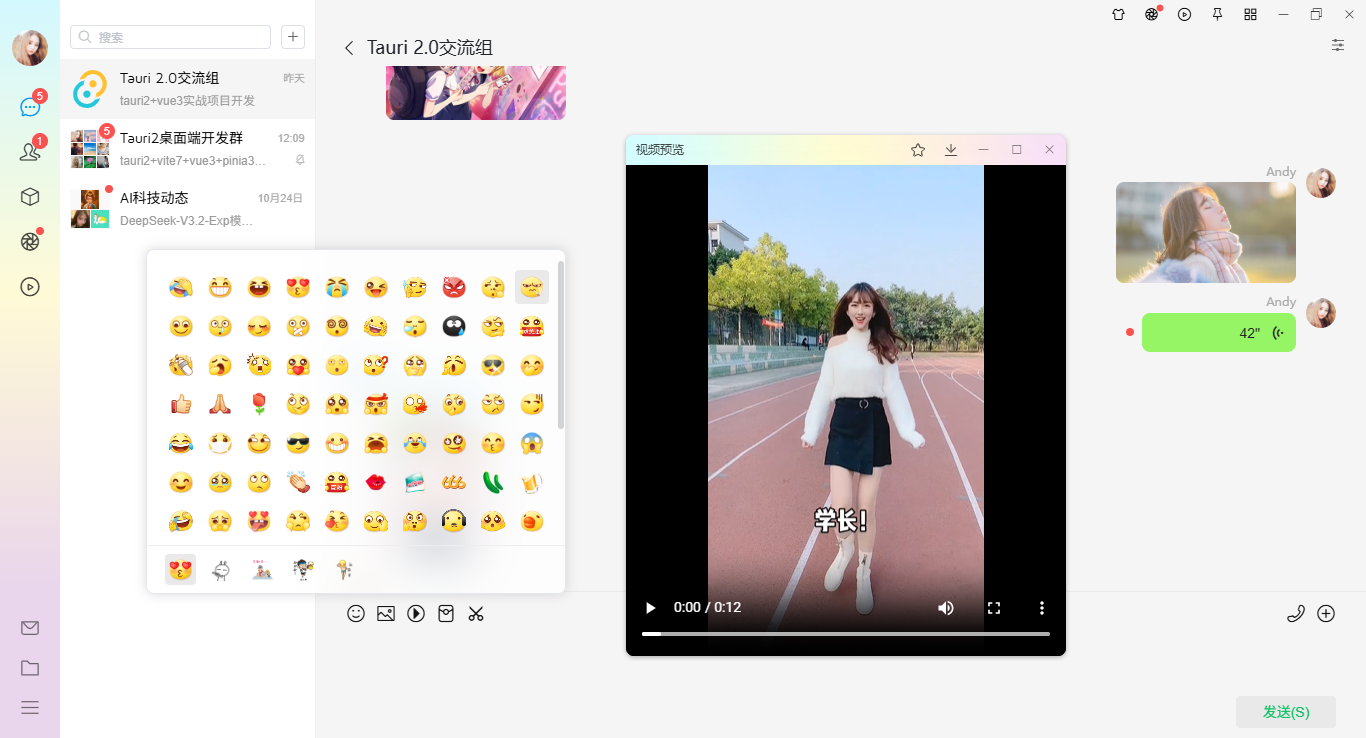Download the video with the download icon
The image size is (1366, 738).
pos(951,150)
